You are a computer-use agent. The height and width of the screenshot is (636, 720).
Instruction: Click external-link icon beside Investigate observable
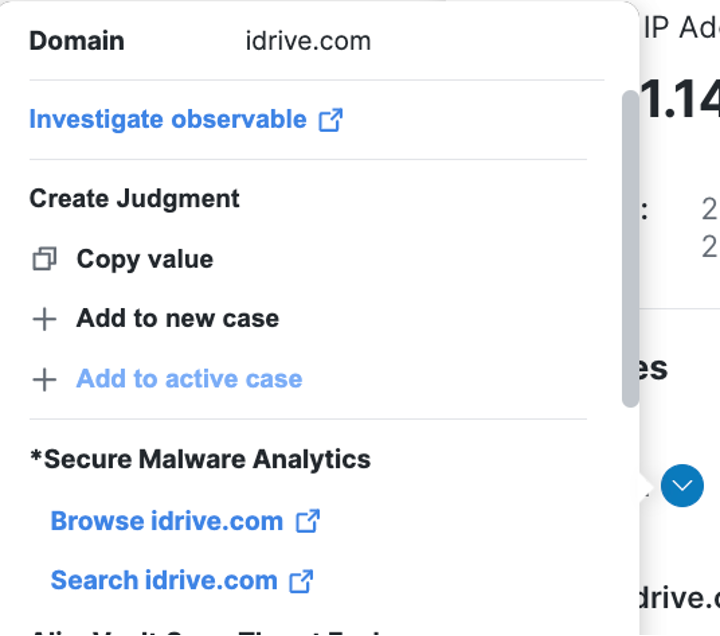pyautogui.click(x=330, y=120)
